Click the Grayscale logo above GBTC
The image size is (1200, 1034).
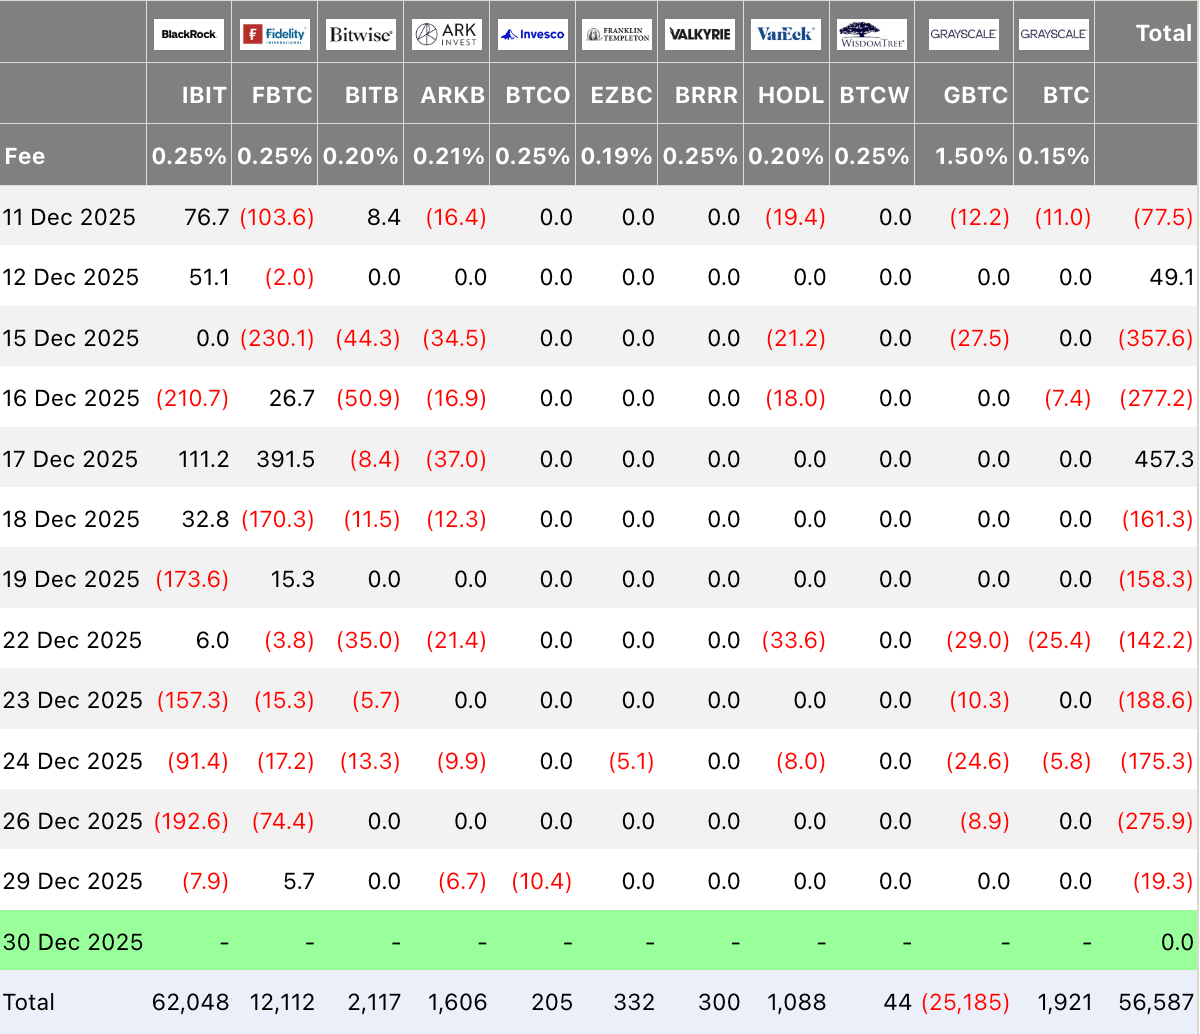tap(964, 34)
